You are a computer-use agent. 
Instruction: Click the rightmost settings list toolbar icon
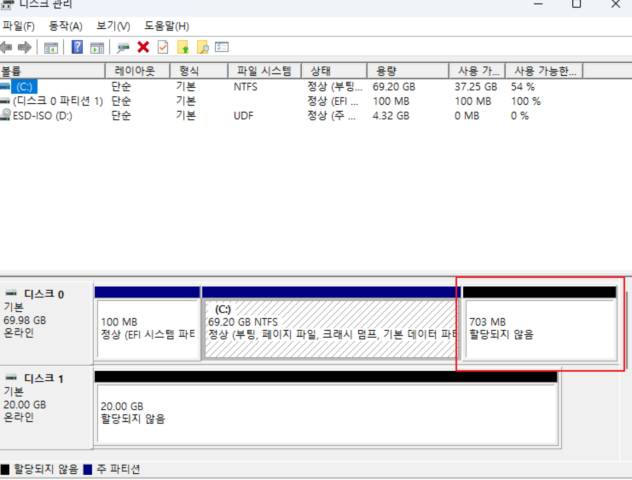tap(222, 47)
